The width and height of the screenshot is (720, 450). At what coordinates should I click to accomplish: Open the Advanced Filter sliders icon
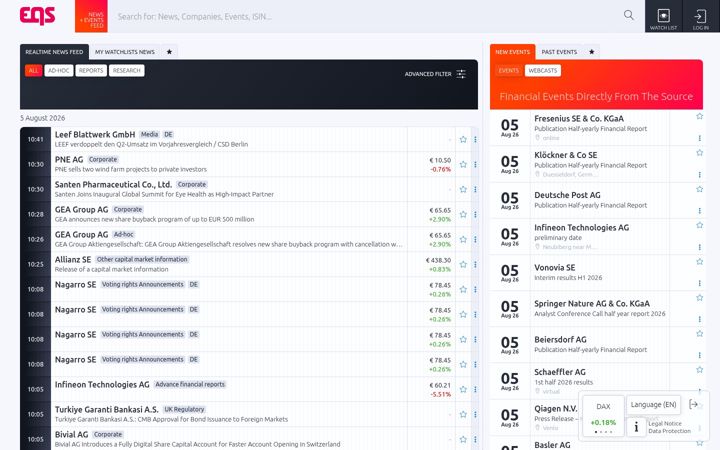click(461, 74)
